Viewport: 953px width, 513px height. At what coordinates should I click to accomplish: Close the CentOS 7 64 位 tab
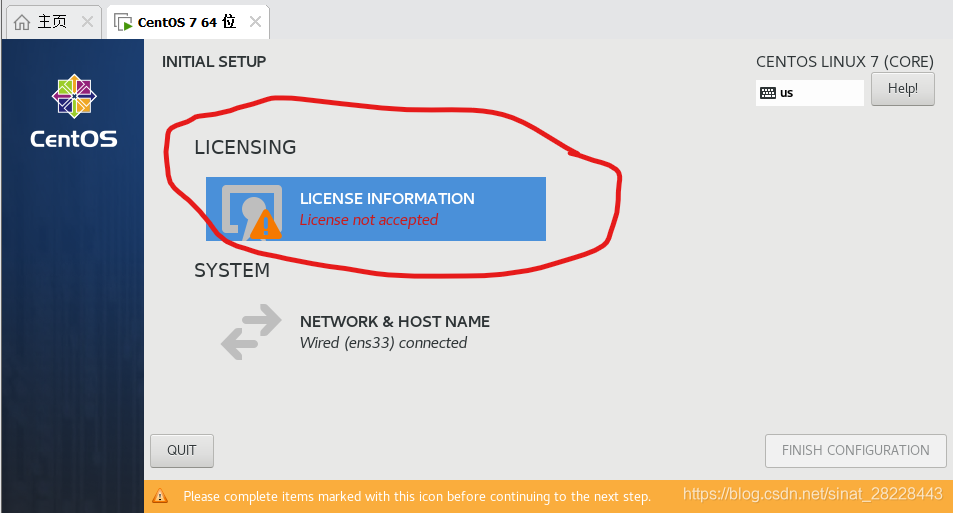(x=255, y=22)
